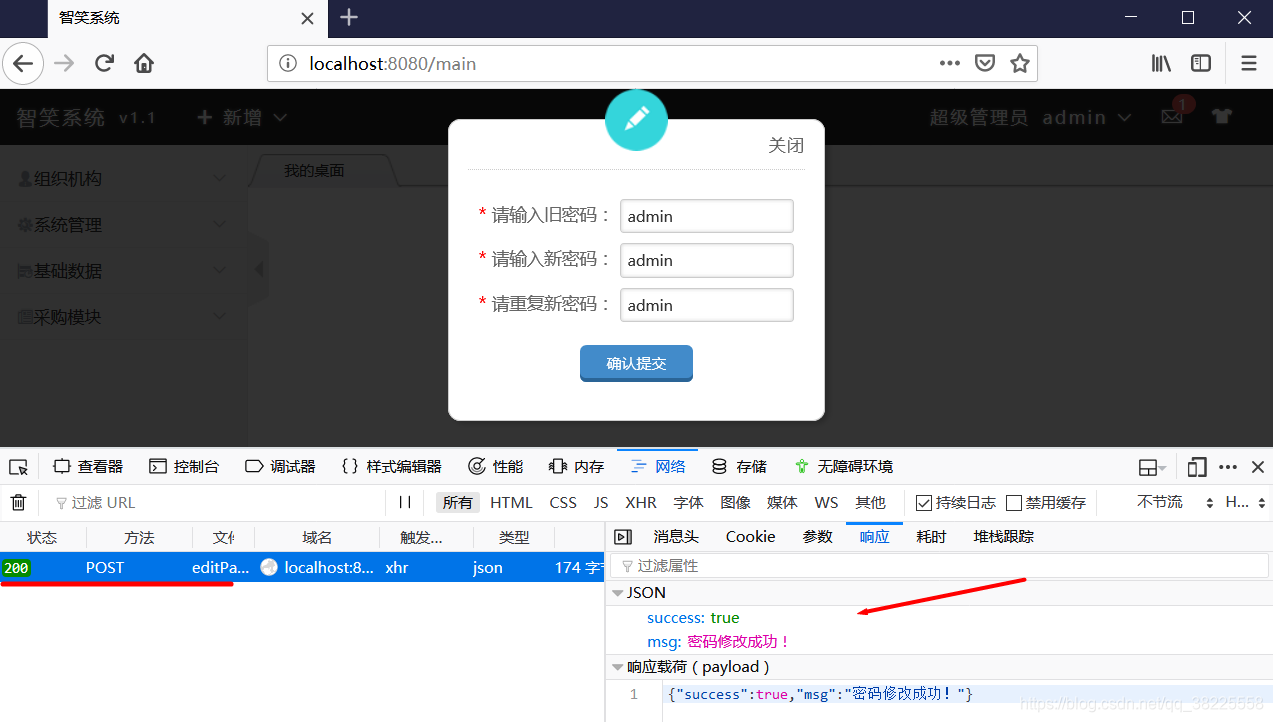The width and height of the screenshot is (1273, 722).
Task: Open devtools more options meatball menu
Action: coord(1227,466)
